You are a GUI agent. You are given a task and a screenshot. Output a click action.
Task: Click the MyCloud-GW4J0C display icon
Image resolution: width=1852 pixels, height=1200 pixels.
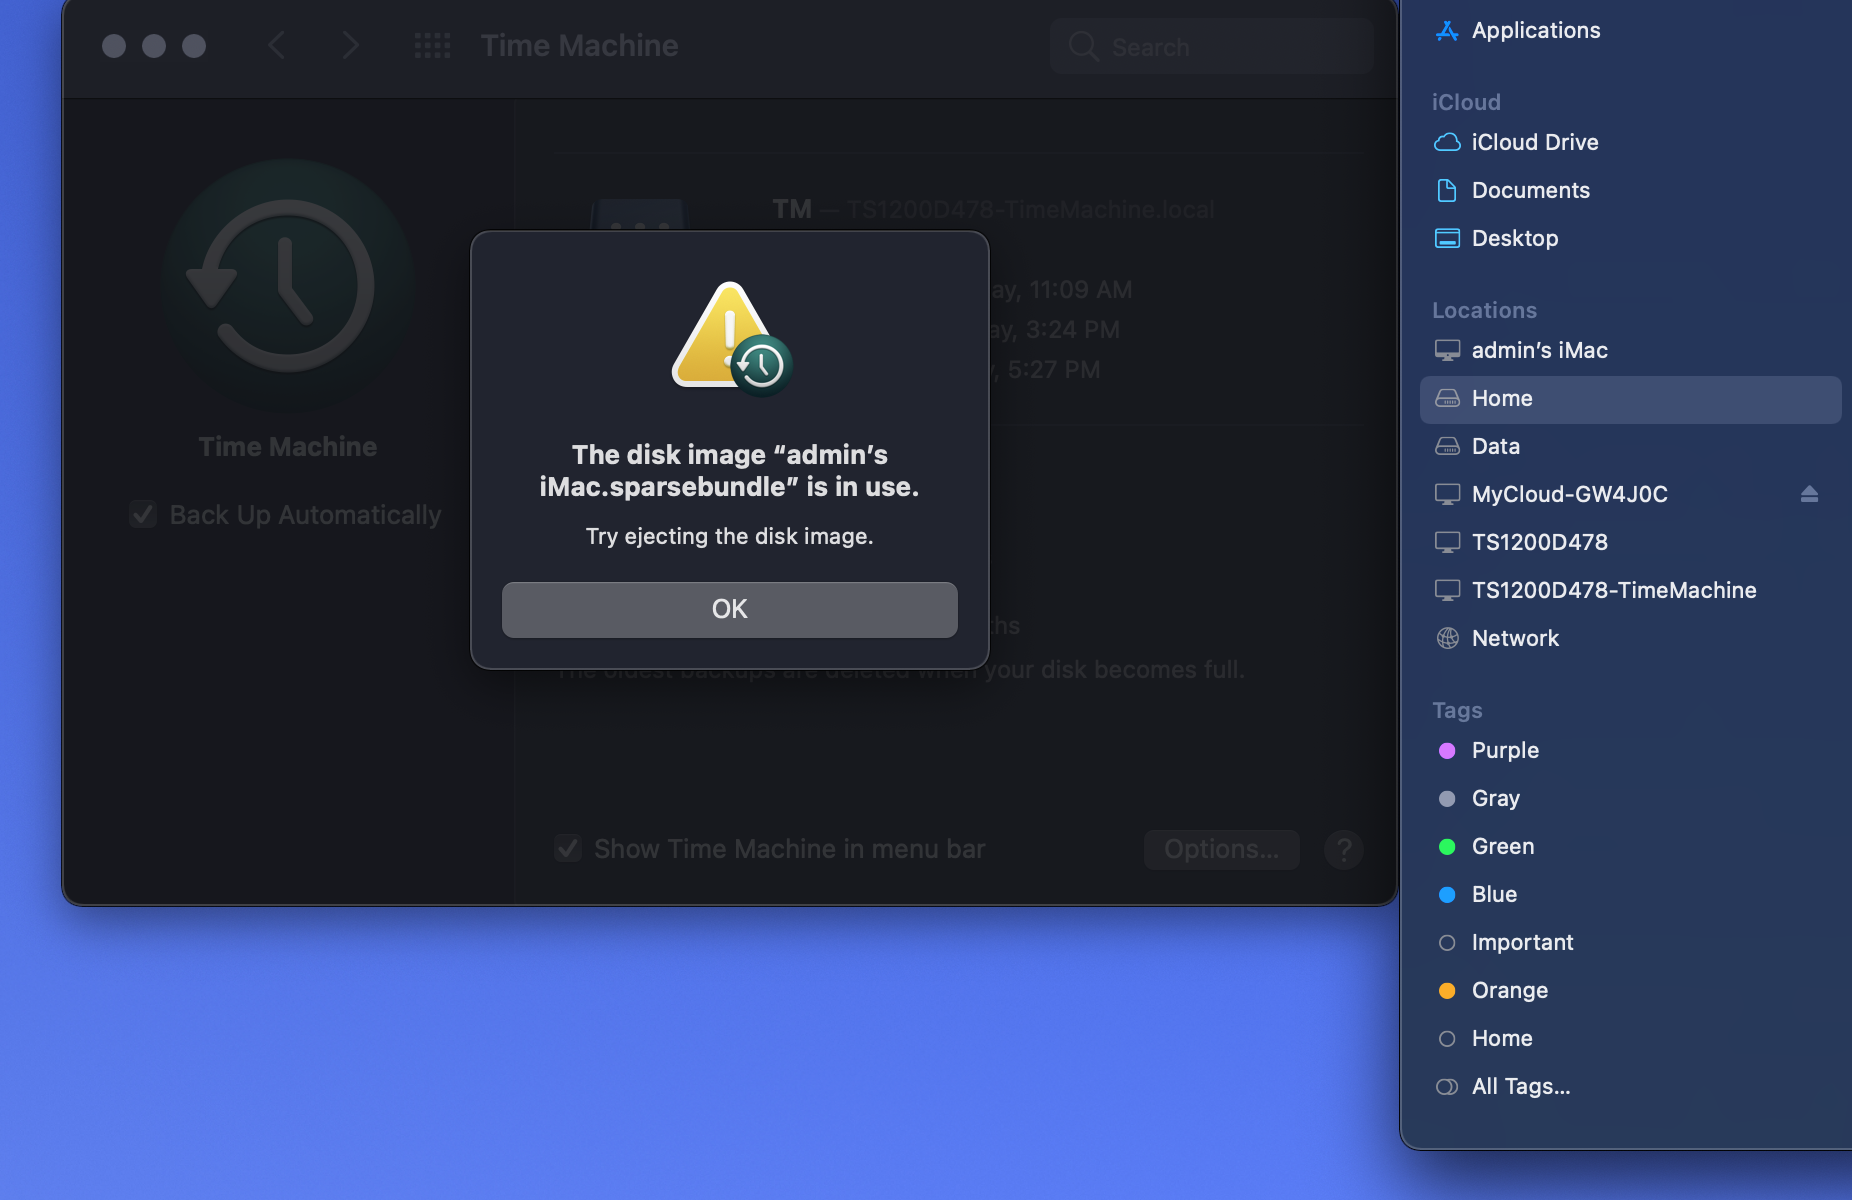(x=1447, y=494)
